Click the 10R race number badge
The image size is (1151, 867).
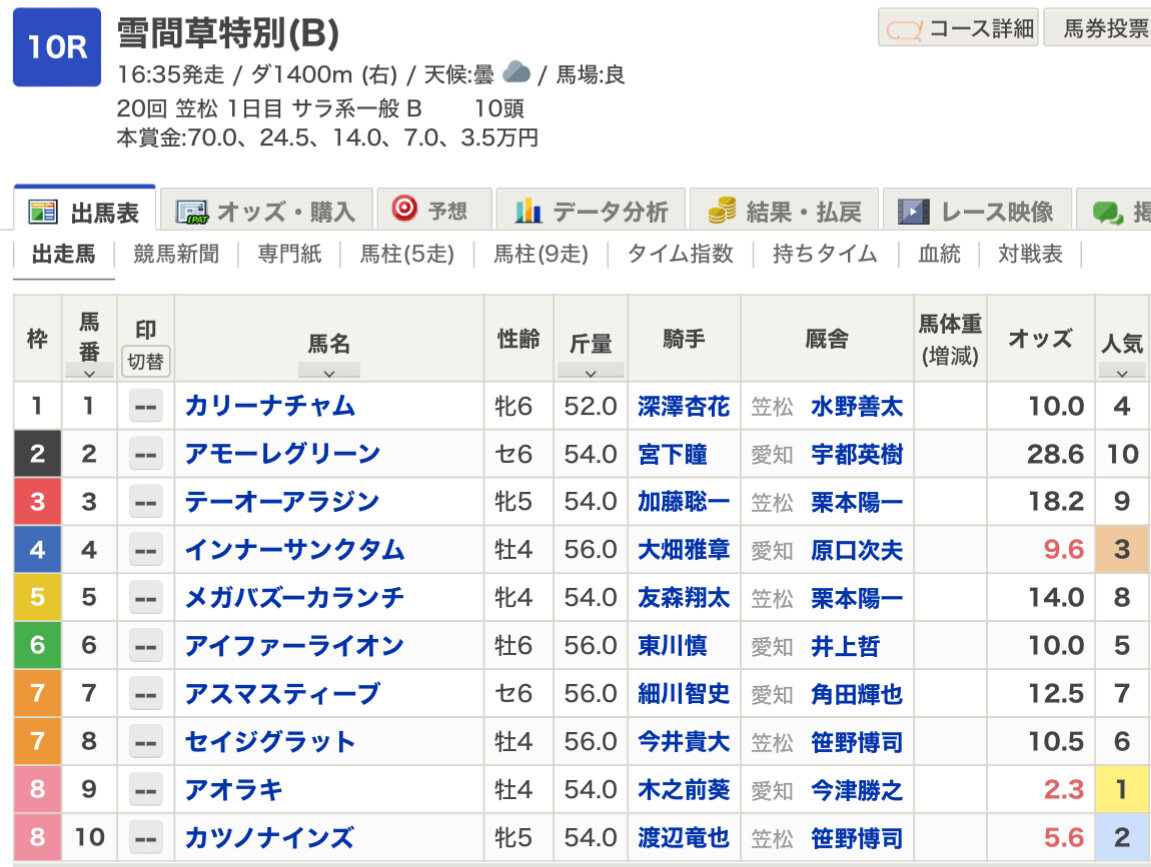57,47
